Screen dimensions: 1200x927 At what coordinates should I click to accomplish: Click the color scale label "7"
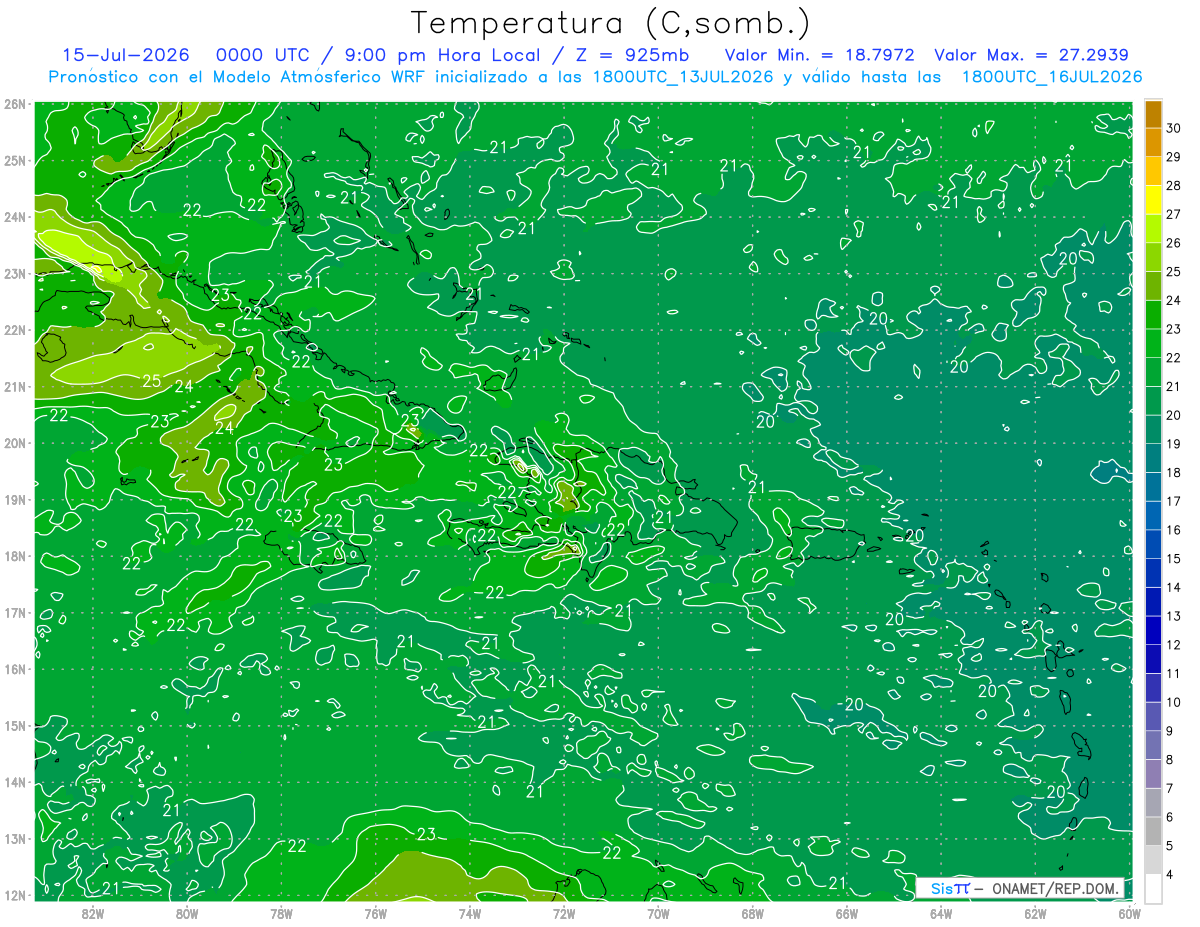[1170, 788]
